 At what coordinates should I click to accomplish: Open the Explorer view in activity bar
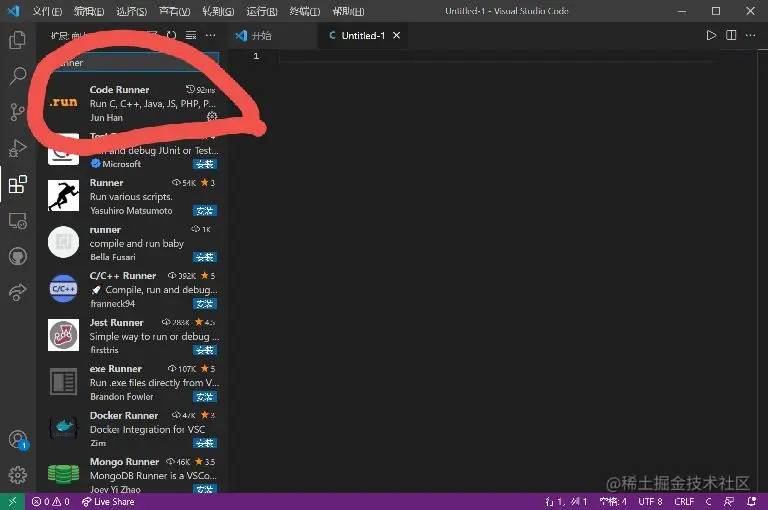[x=18, y=40]
